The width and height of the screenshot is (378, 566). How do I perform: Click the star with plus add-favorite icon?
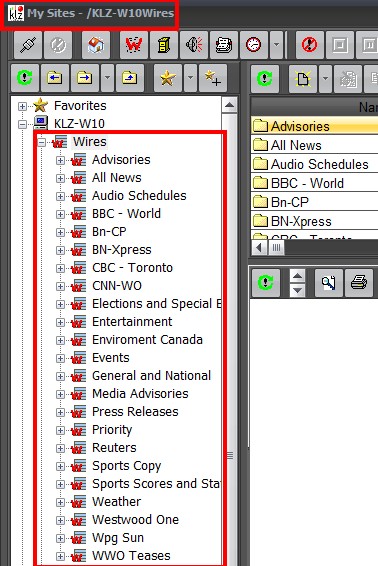point(213,78)
